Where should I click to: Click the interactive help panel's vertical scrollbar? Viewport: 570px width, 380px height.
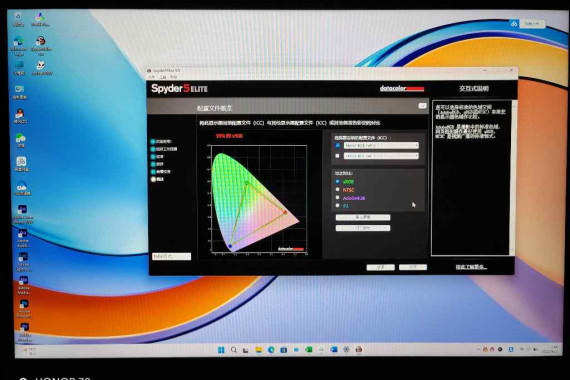(511, 177)
